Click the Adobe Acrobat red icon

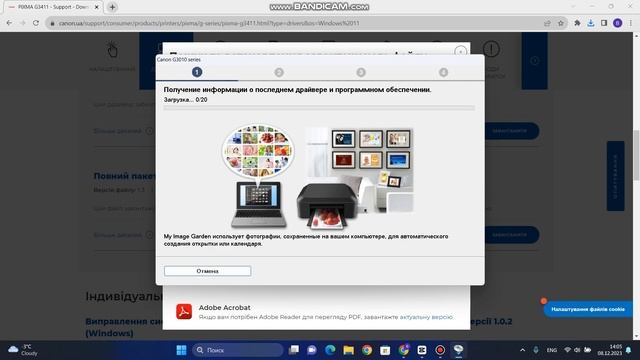[x=184, y=311]
